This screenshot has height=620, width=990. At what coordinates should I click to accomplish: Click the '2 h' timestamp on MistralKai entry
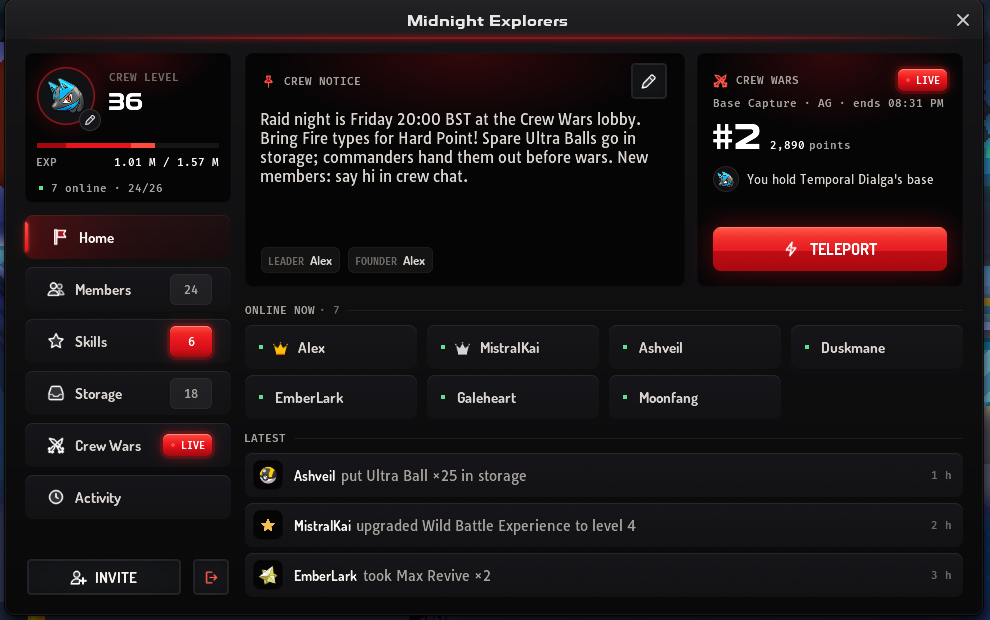coord(941,525)
